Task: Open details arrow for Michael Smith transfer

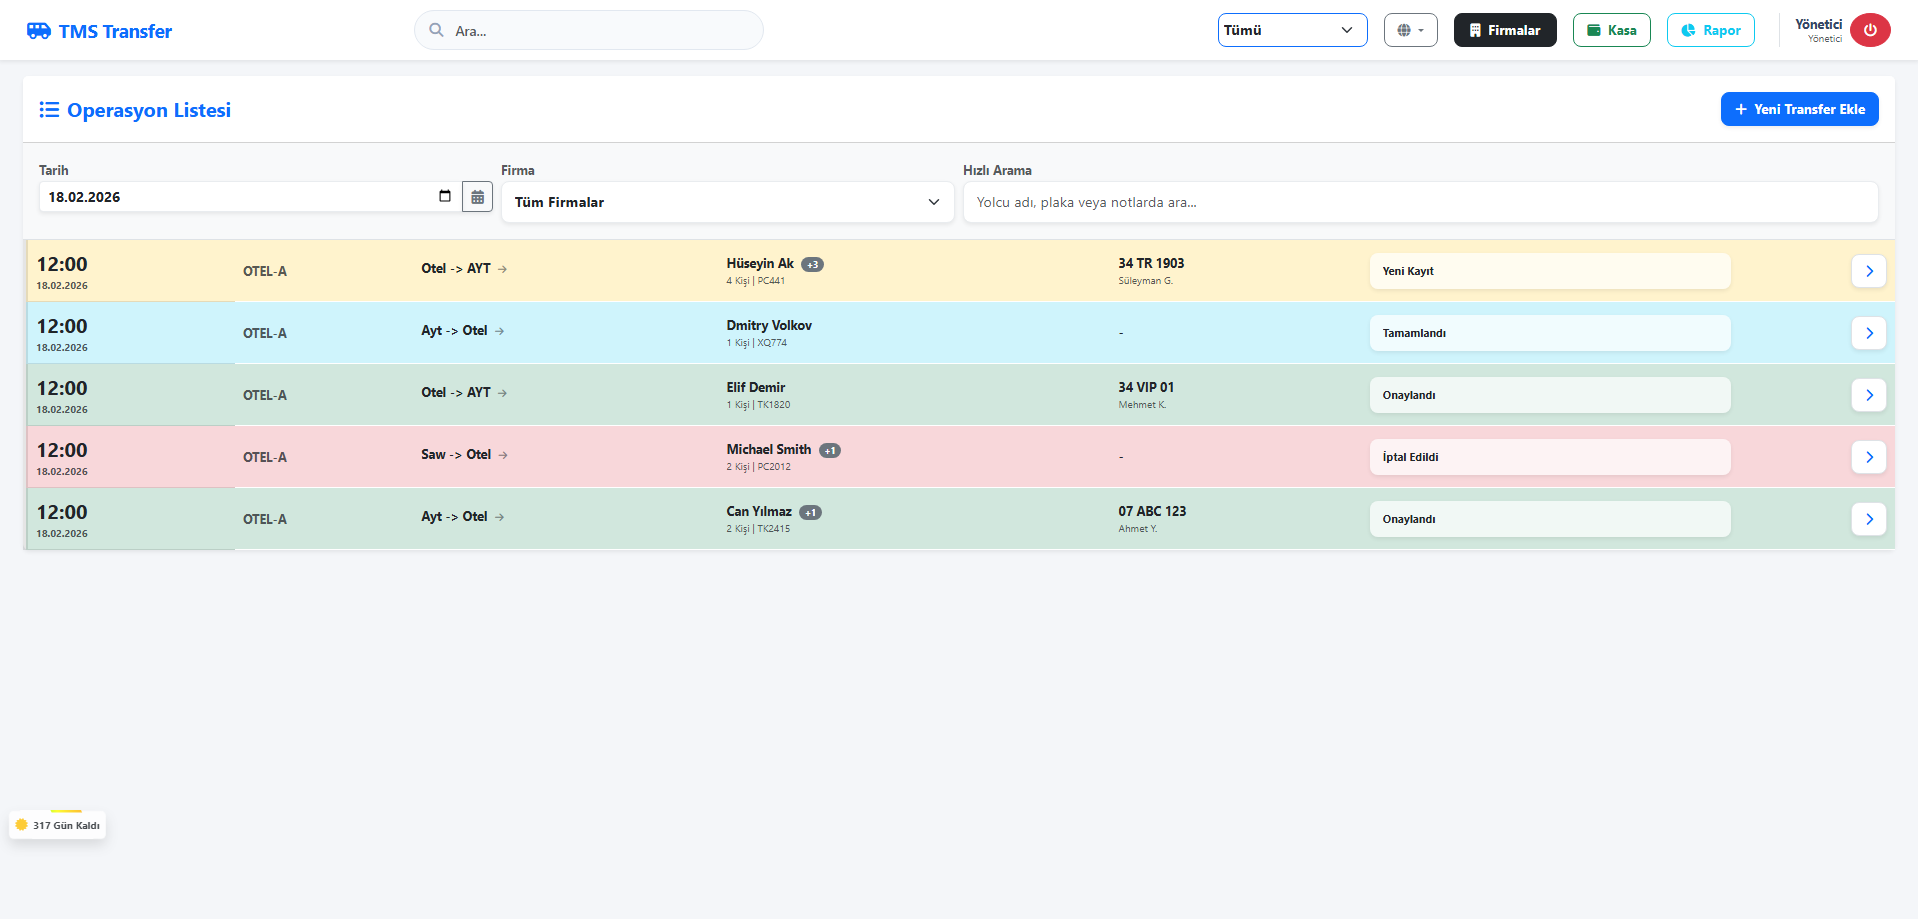Action: 1868,457
